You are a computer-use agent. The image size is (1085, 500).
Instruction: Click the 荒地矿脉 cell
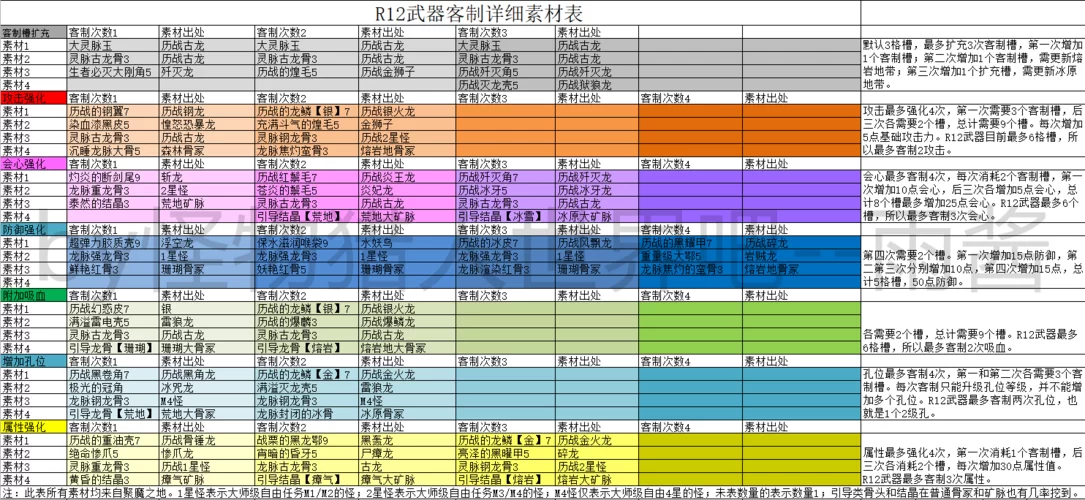coord(206,203)
